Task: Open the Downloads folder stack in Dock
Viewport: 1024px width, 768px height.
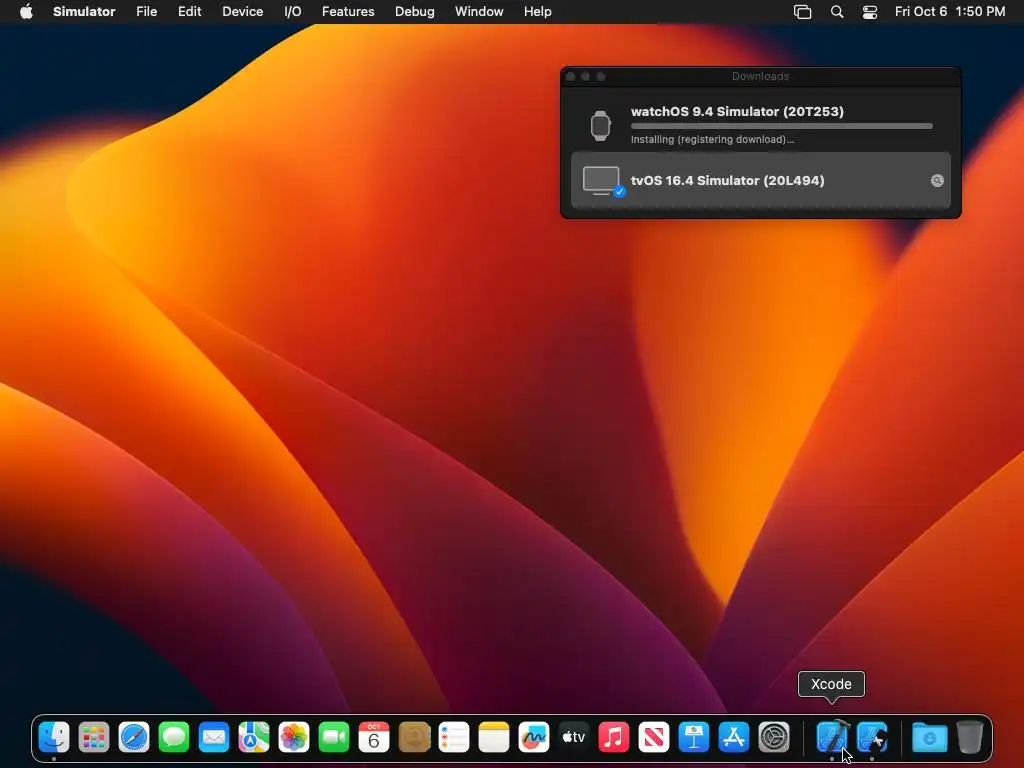Action: 929,737
